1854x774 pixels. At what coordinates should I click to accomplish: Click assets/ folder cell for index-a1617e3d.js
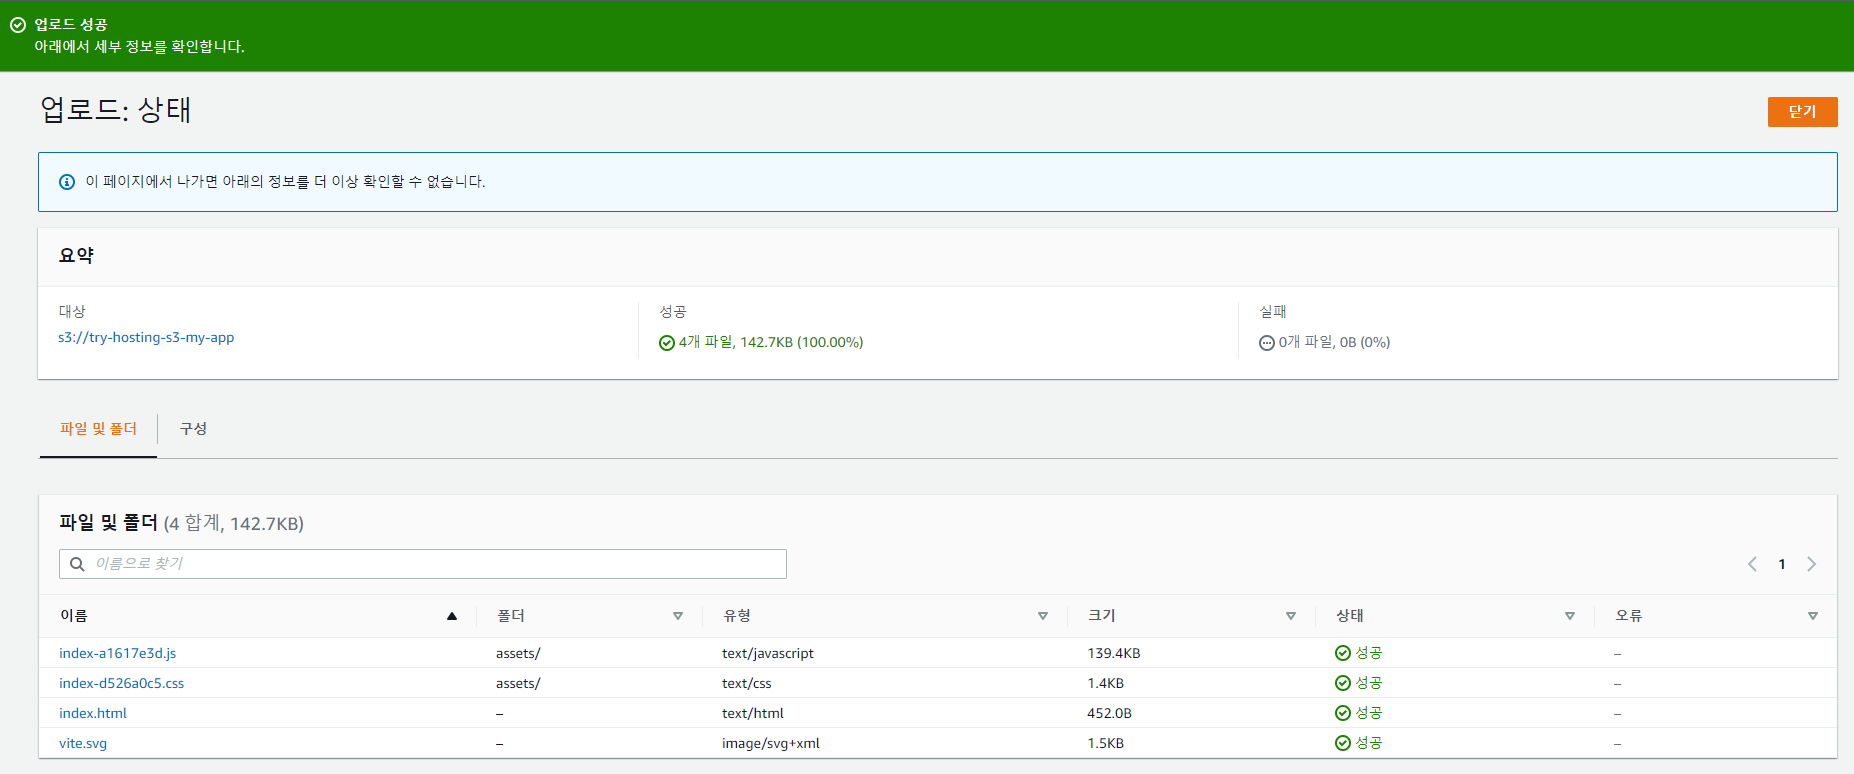pos(518,653)
